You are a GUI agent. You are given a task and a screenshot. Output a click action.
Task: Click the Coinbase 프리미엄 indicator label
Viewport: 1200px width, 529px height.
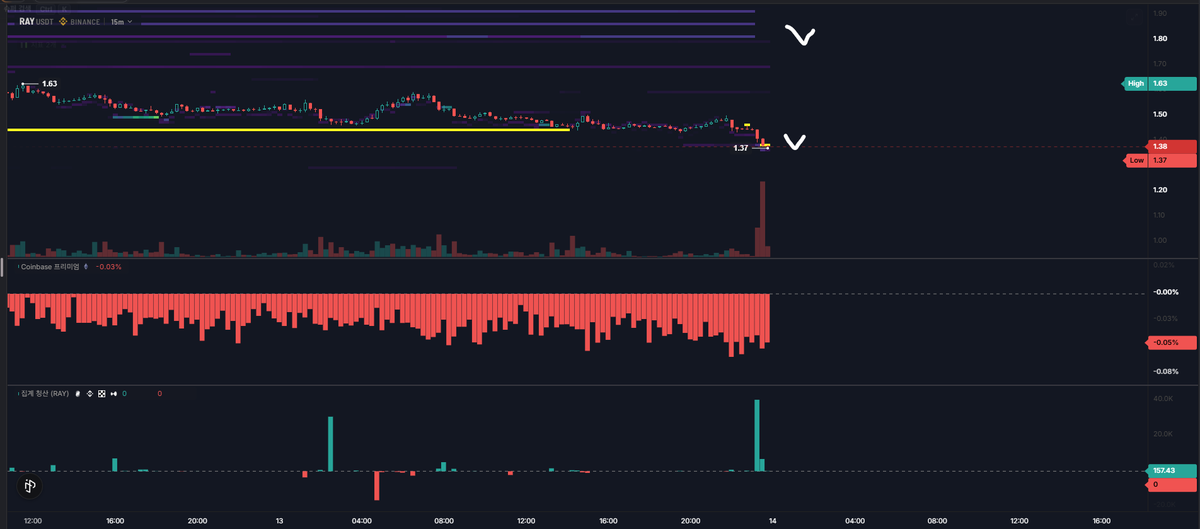coord(49,267)
